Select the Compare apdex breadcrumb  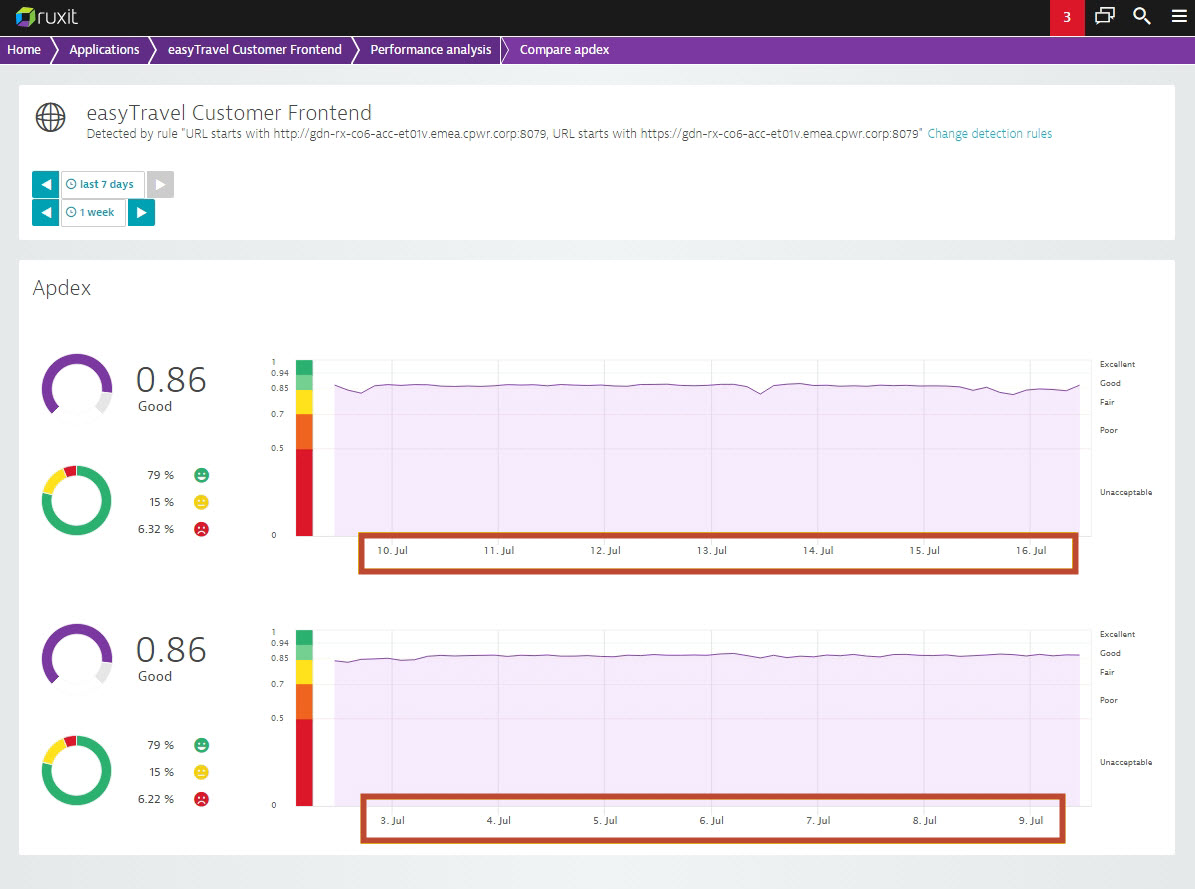coord(564,50)
